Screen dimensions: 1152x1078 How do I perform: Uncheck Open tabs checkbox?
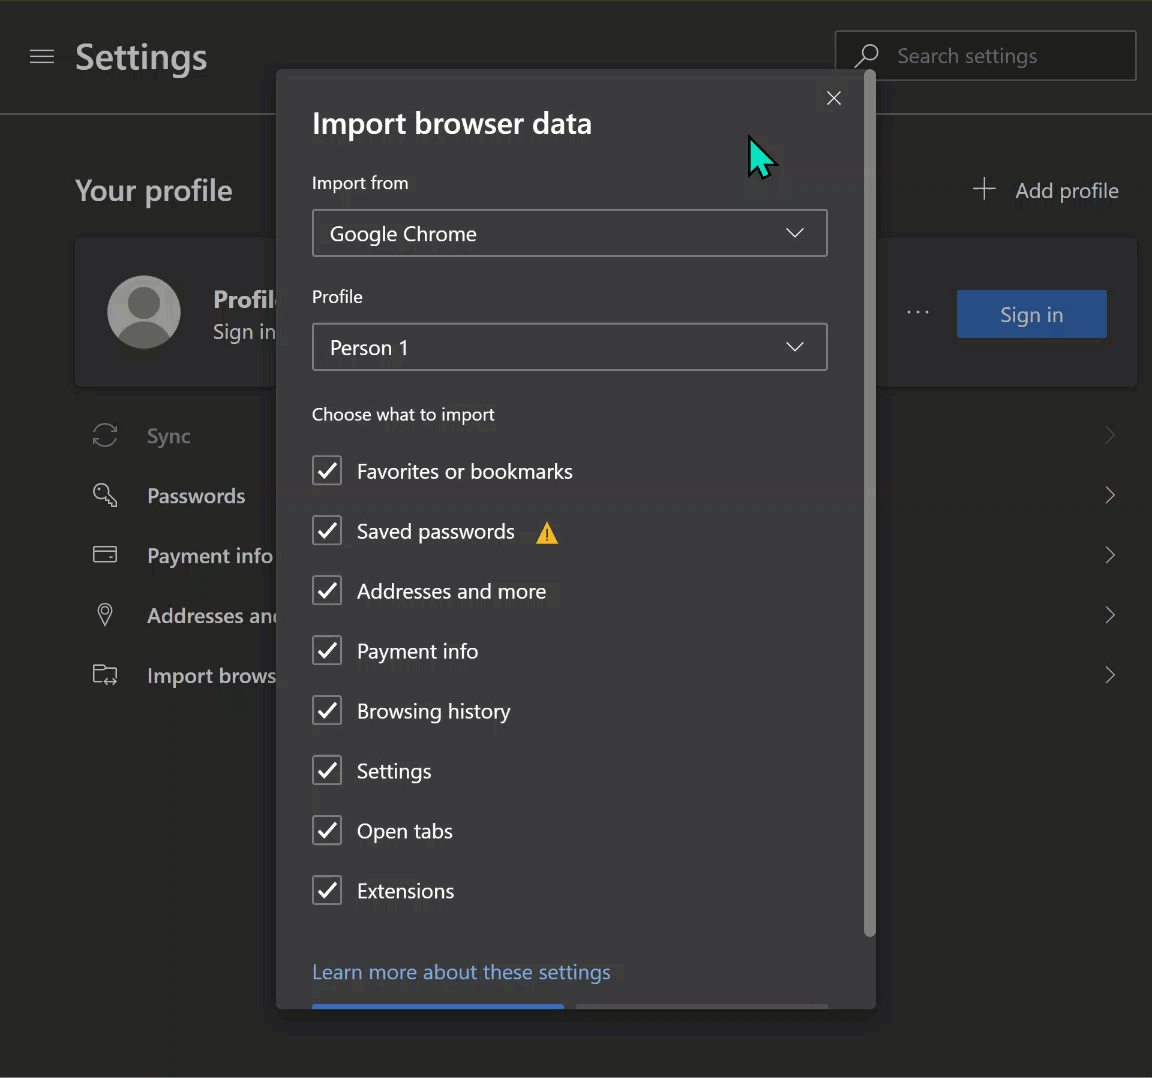pyautogui.click(x=327, y=830)
